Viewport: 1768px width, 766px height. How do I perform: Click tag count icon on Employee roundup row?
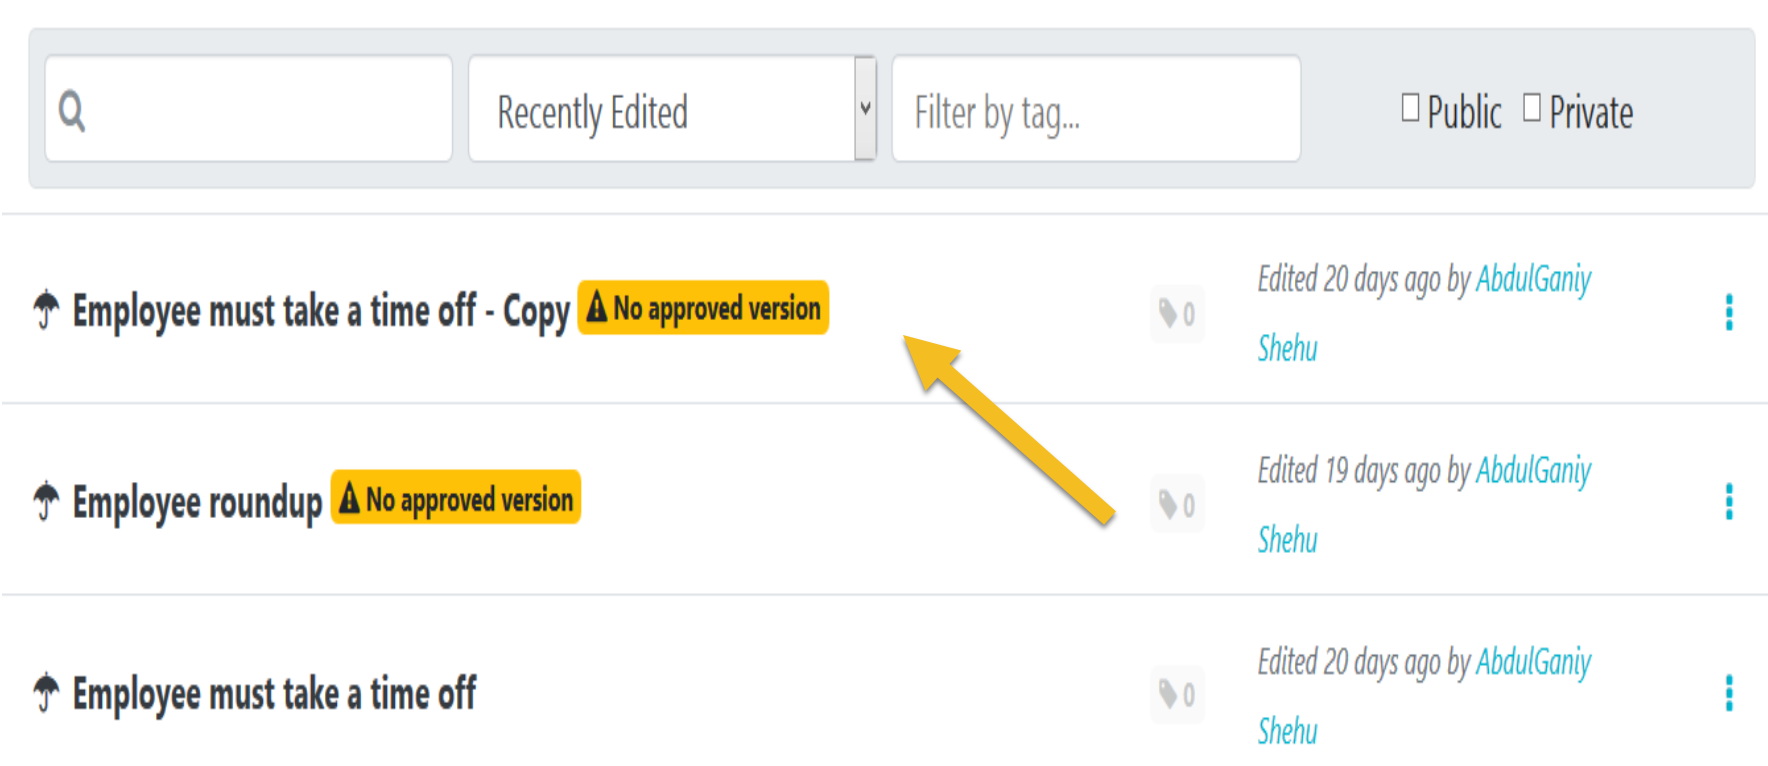(x=1177, y=504)
